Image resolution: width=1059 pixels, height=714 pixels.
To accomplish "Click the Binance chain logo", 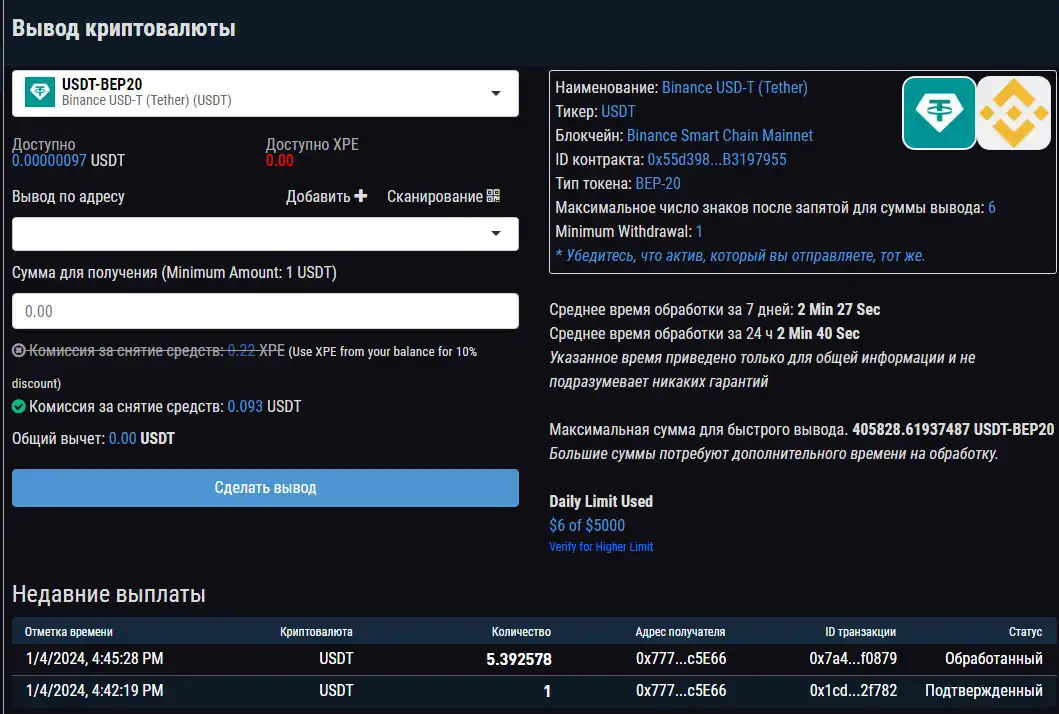I will click(x=1014, y=113).
